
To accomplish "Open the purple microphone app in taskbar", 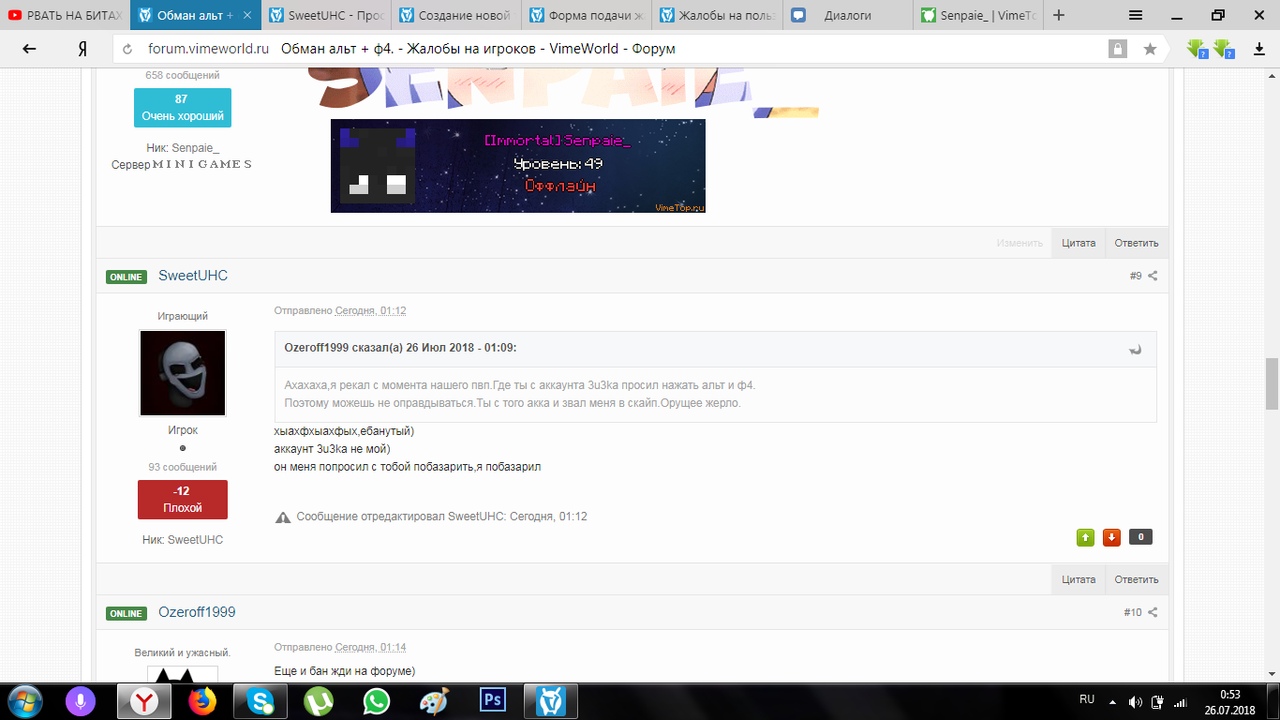I will point(80,702).
